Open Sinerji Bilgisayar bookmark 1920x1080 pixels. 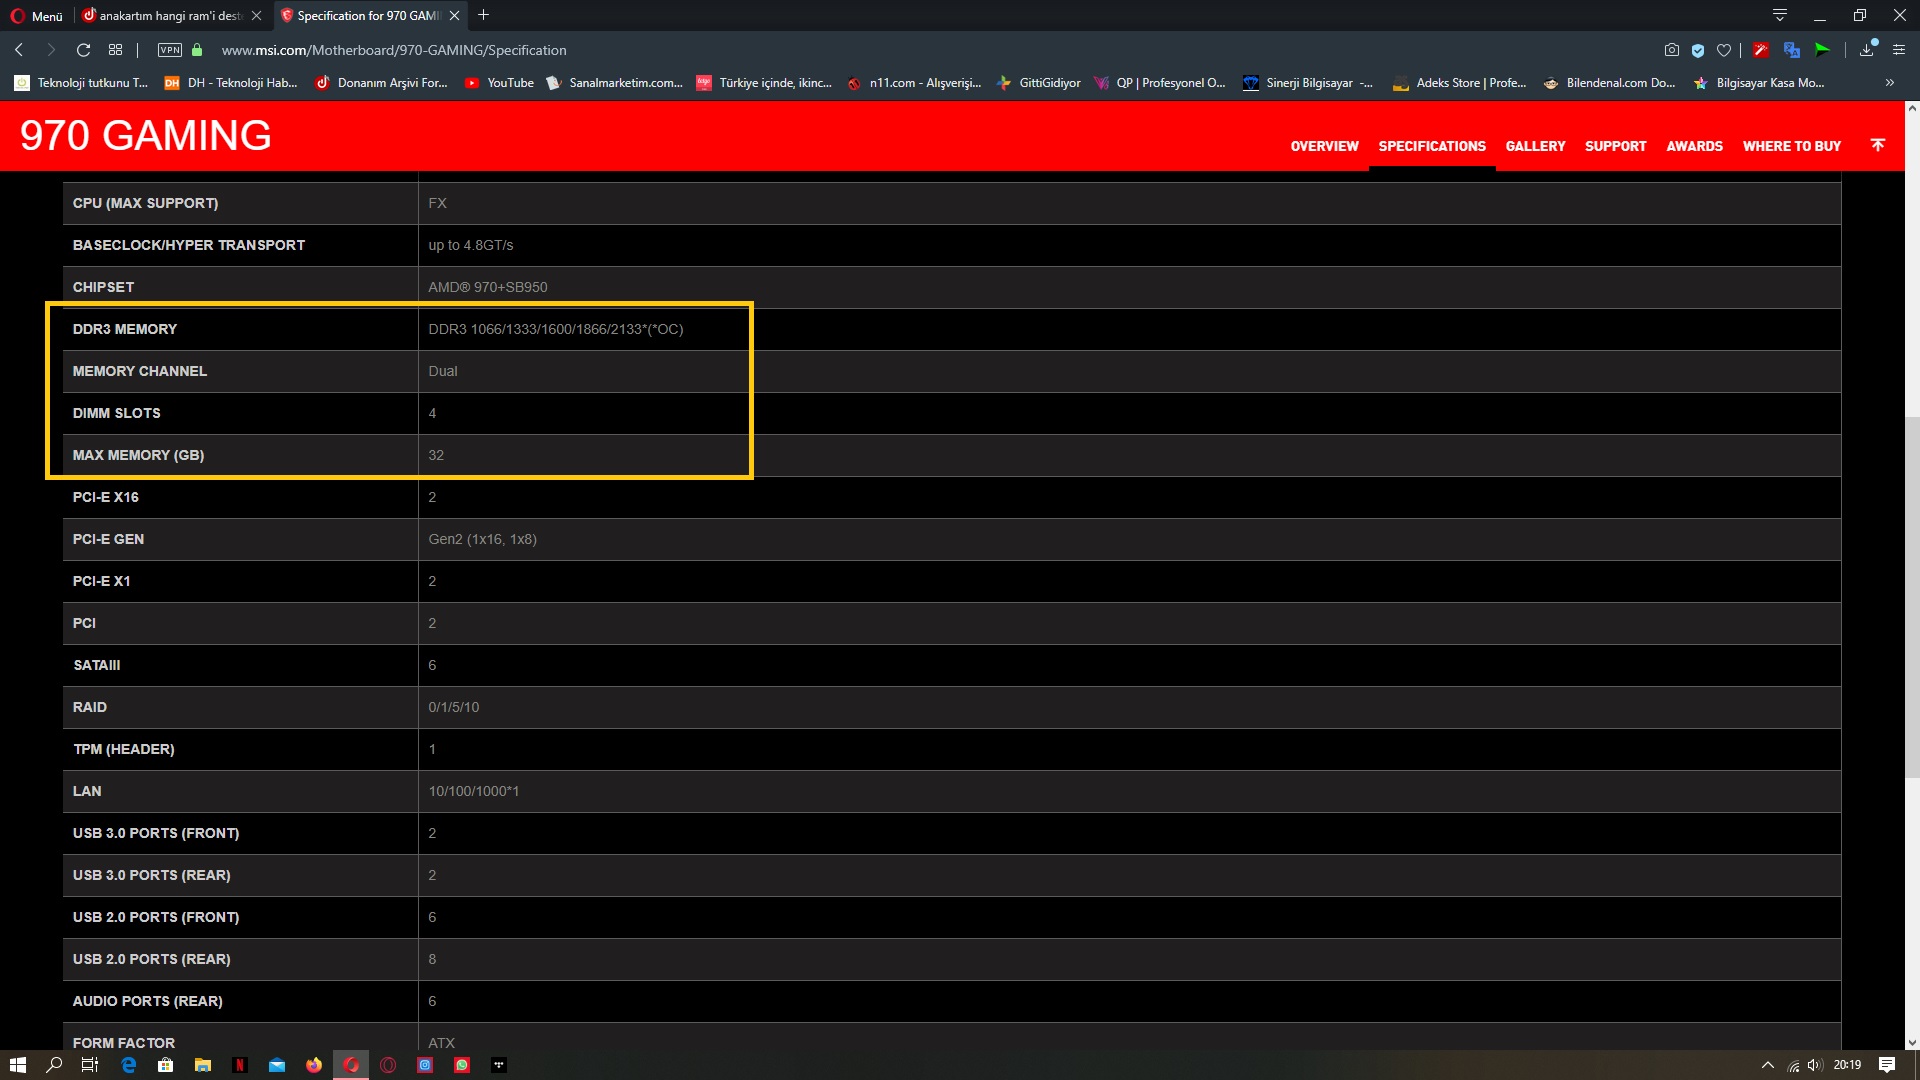[1309, 83]
